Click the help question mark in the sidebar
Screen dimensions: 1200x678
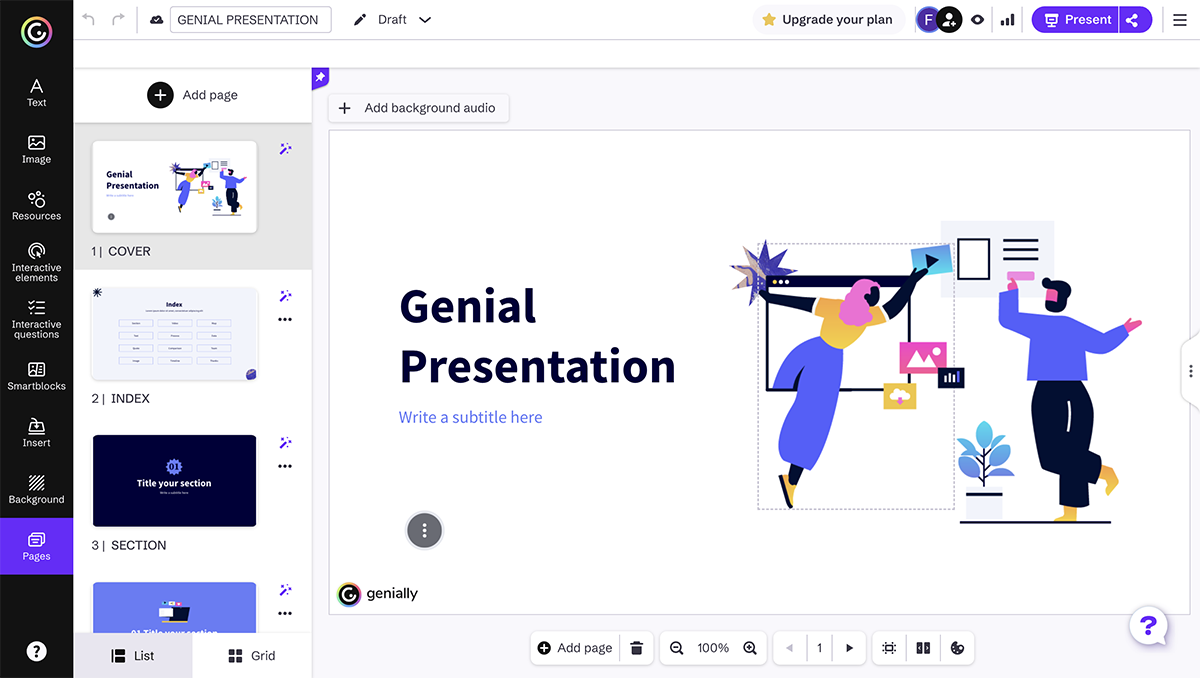pyautogui.click(x=36, y=651)
